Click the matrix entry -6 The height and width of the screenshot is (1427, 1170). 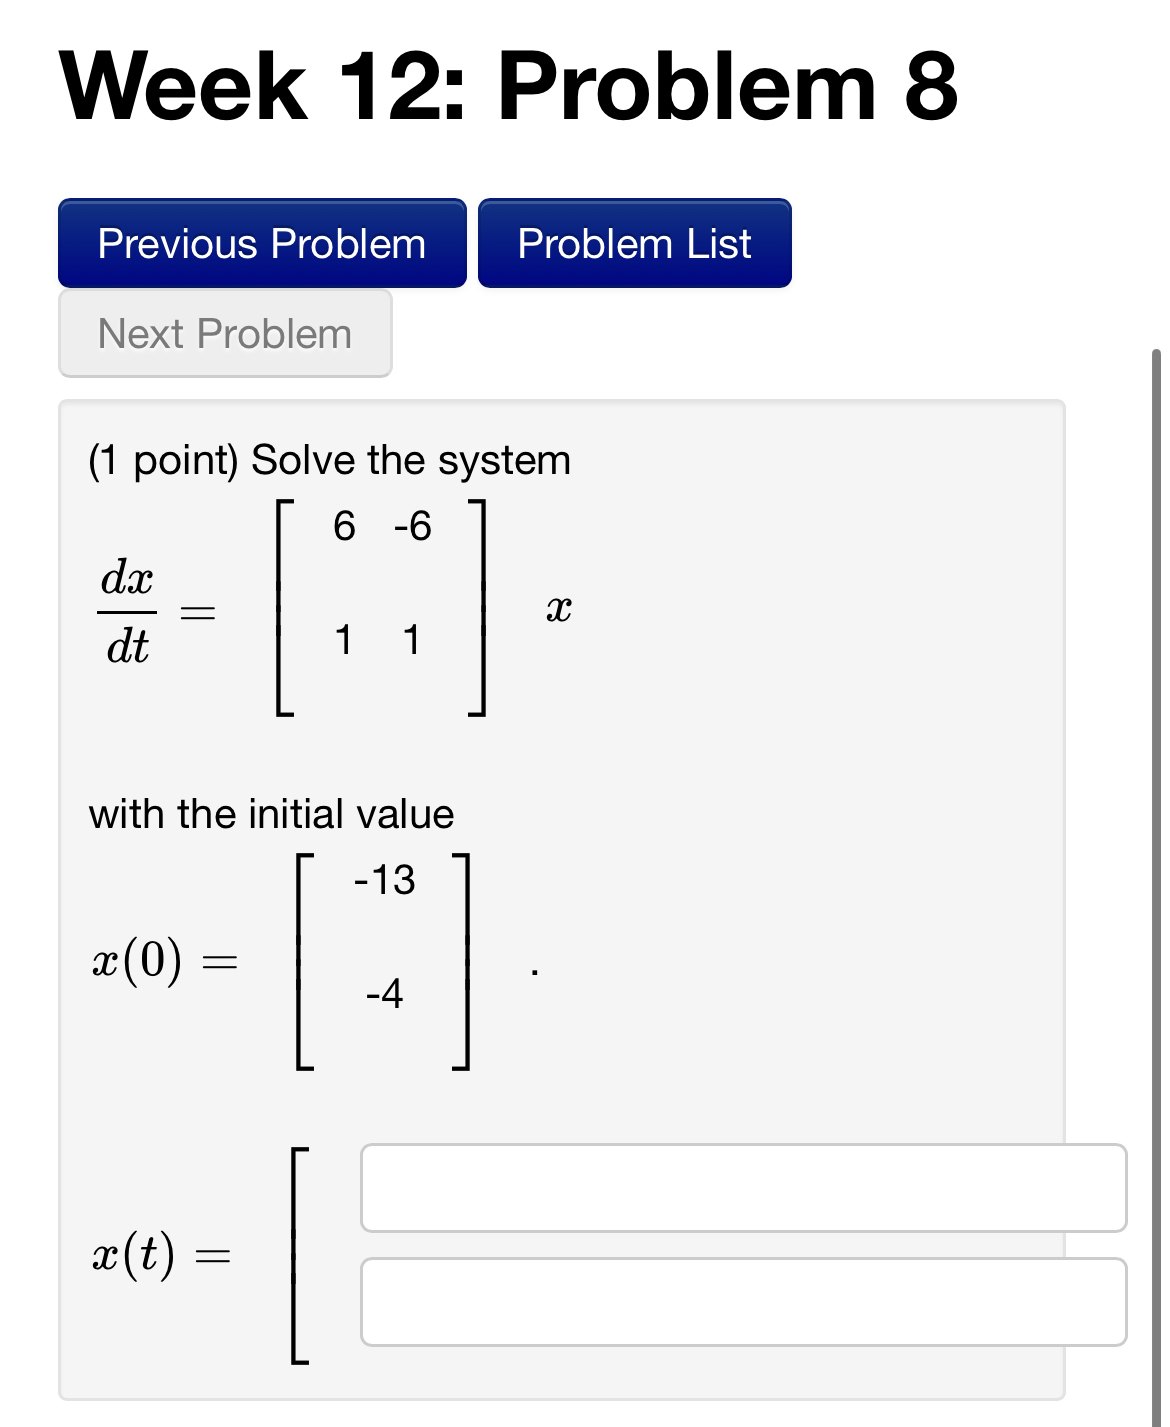coord(413,525)
